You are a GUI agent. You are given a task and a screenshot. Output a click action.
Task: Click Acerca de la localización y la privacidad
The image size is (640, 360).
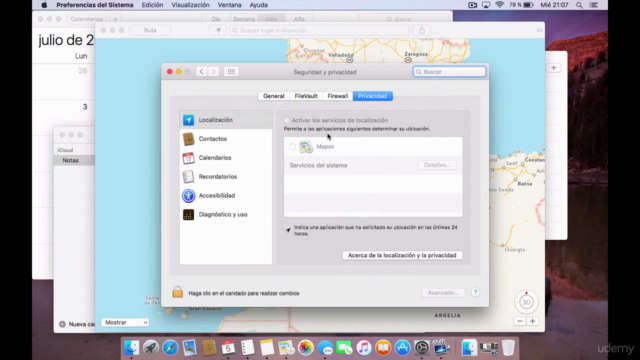pyautogui.click(x=402, y=255)
